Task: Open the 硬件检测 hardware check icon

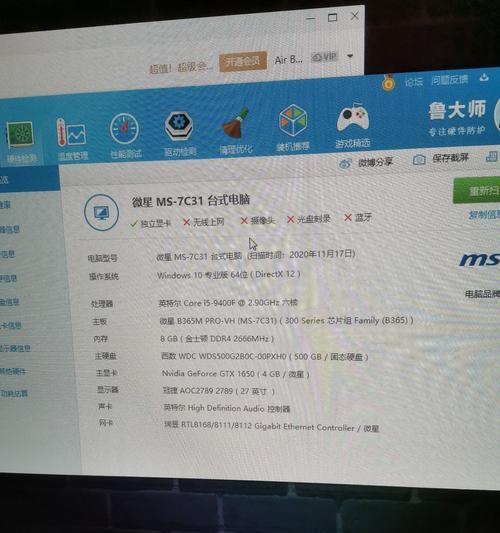Action: 20,142
